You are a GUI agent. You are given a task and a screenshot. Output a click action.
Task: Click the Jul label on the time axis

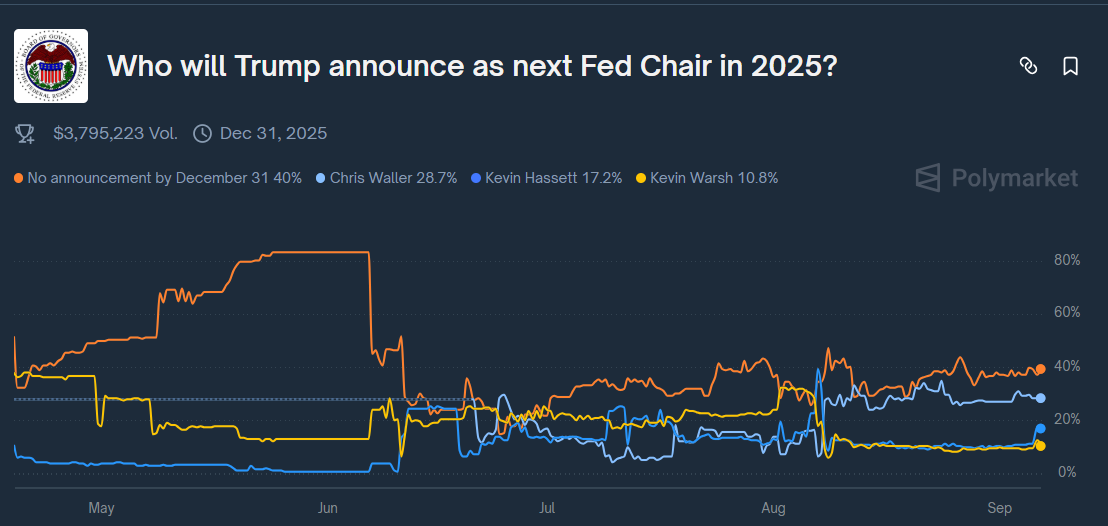point(546,508)
